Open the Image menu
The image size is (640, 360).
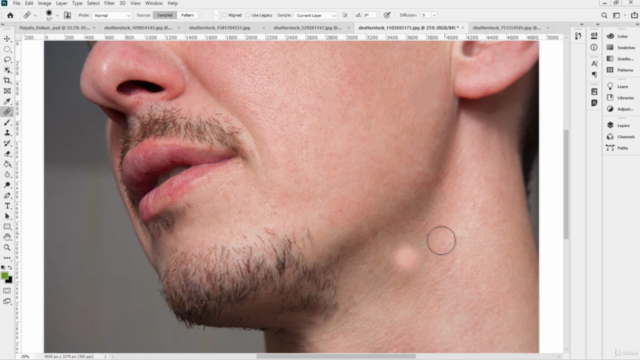pos(44,3)
